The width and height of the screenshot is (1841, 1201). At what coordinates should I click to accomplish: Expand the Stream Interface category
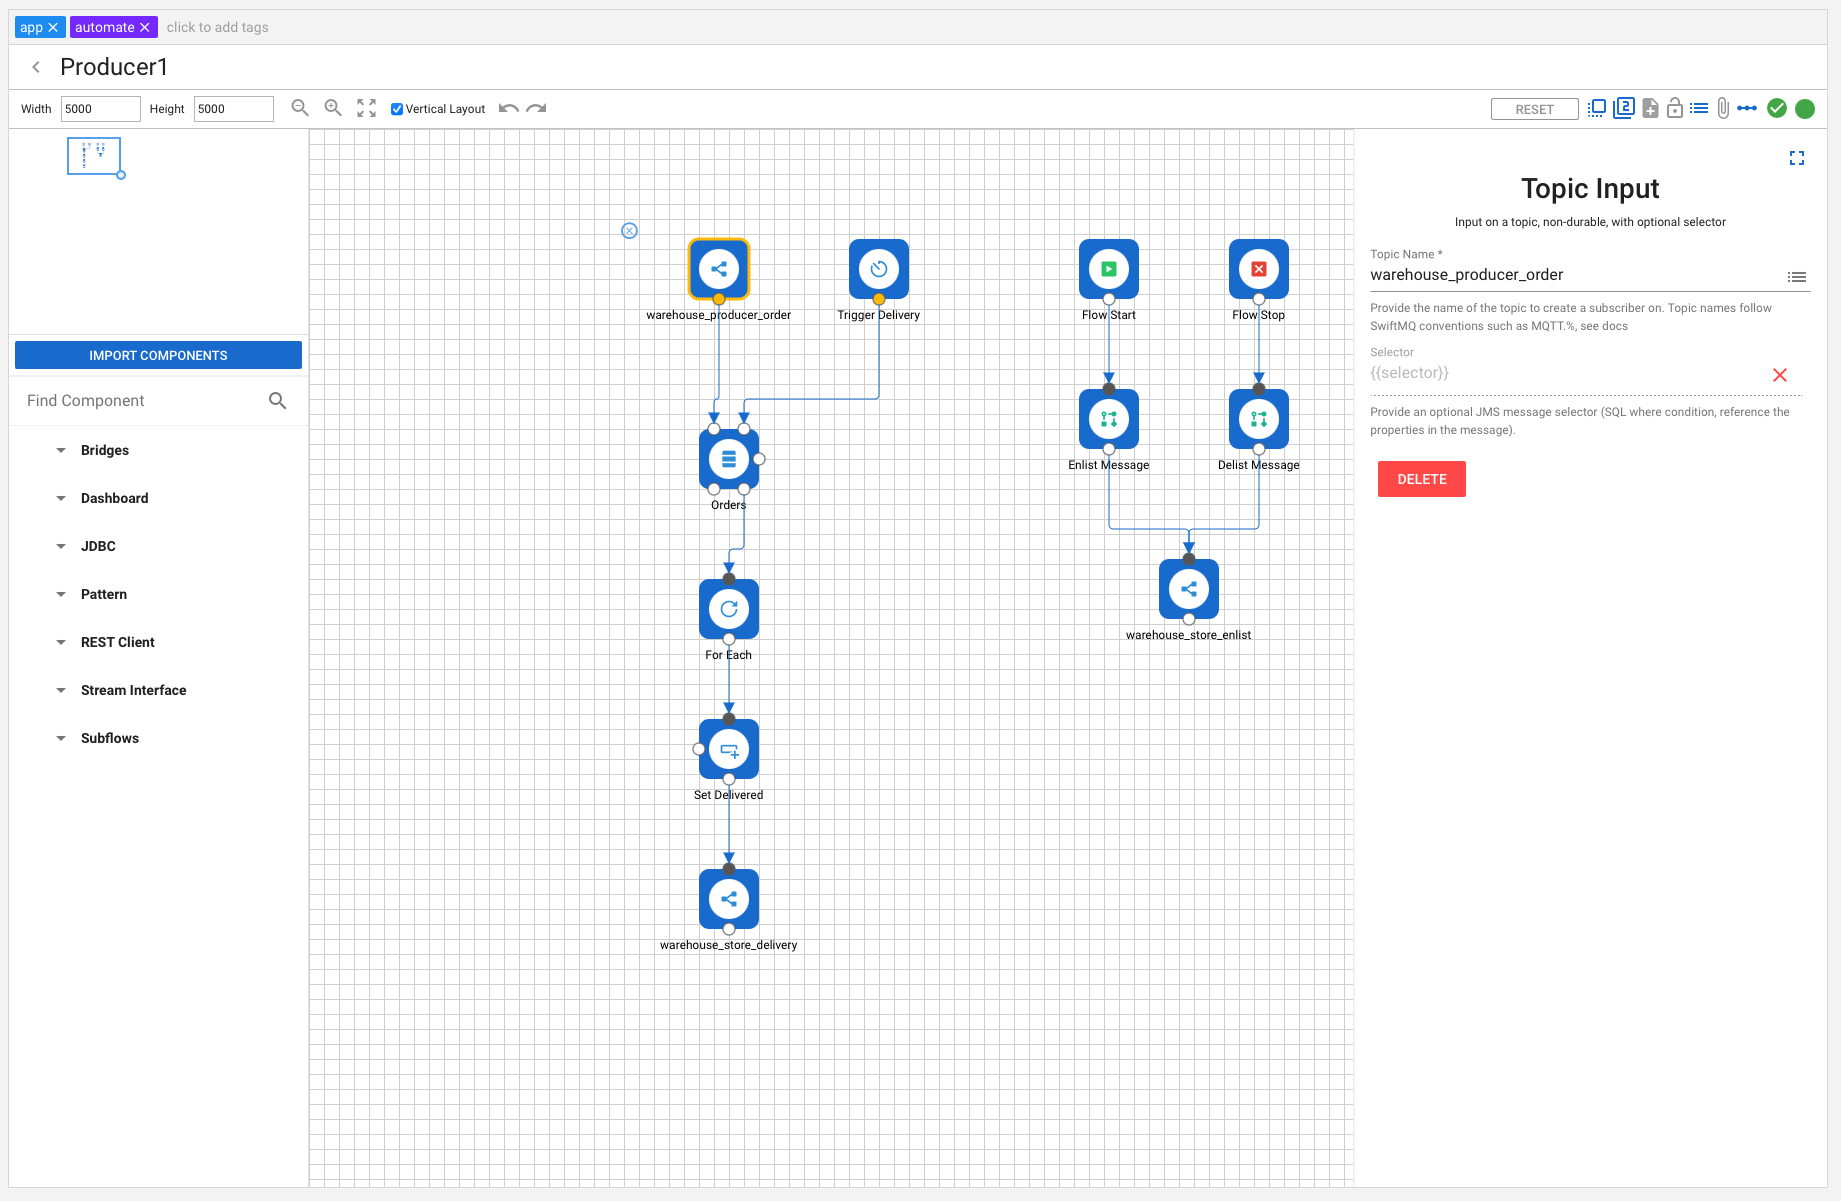click(x=133, y=690)
